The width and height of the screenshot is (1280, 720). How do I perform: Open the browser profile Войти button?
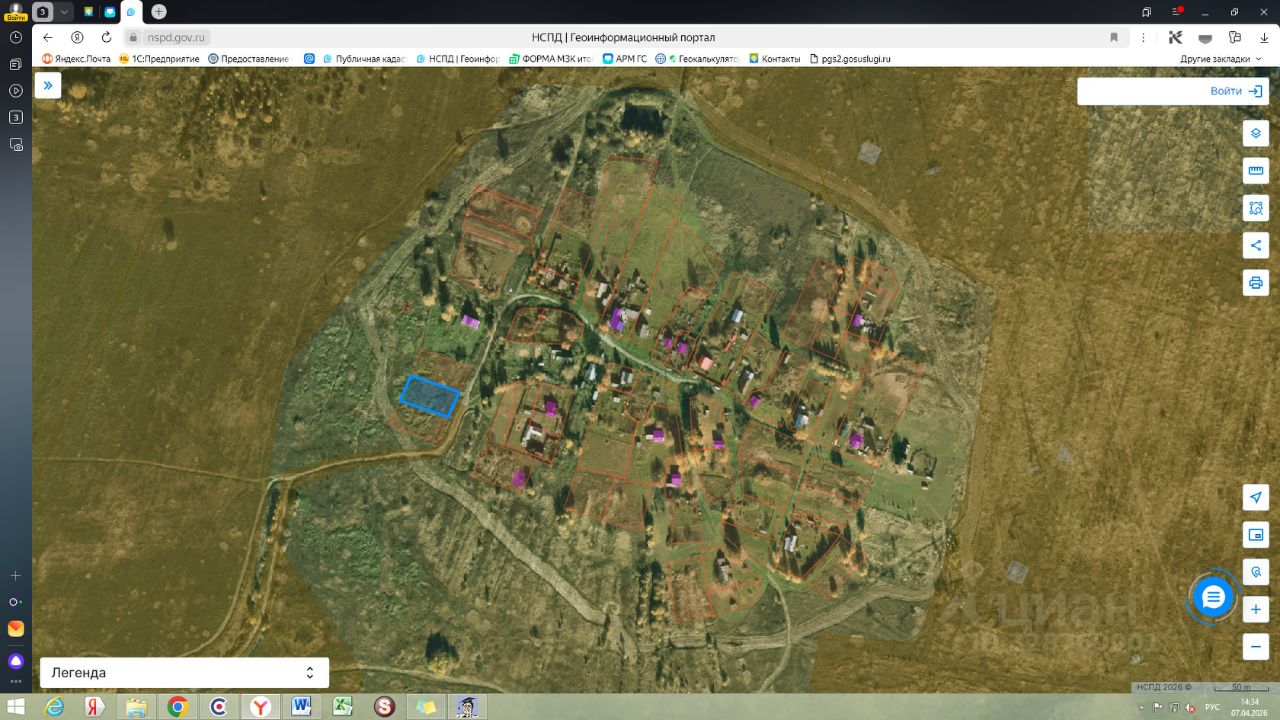(x=16, y=11)
